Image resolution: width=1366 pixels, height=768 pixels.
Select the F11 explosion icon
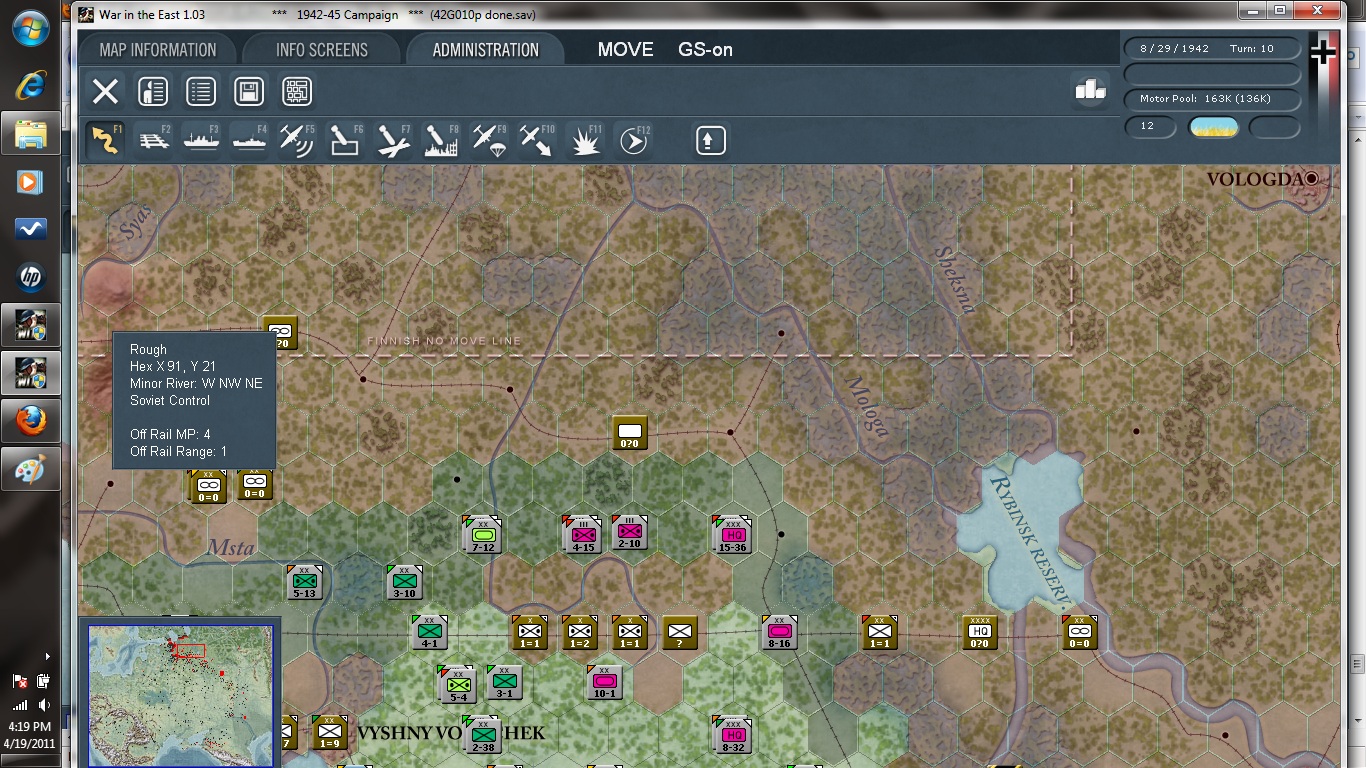585,140
